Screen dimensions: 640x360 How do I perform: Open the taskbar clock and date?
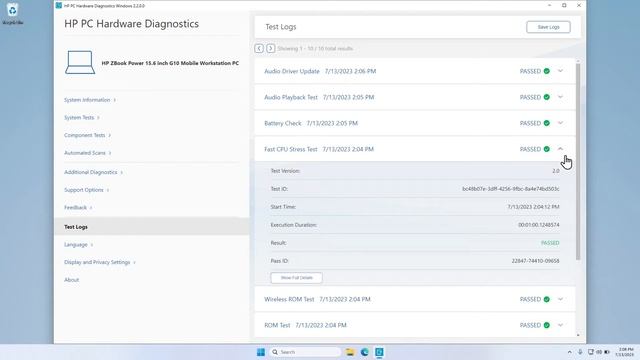click(625, 352)
